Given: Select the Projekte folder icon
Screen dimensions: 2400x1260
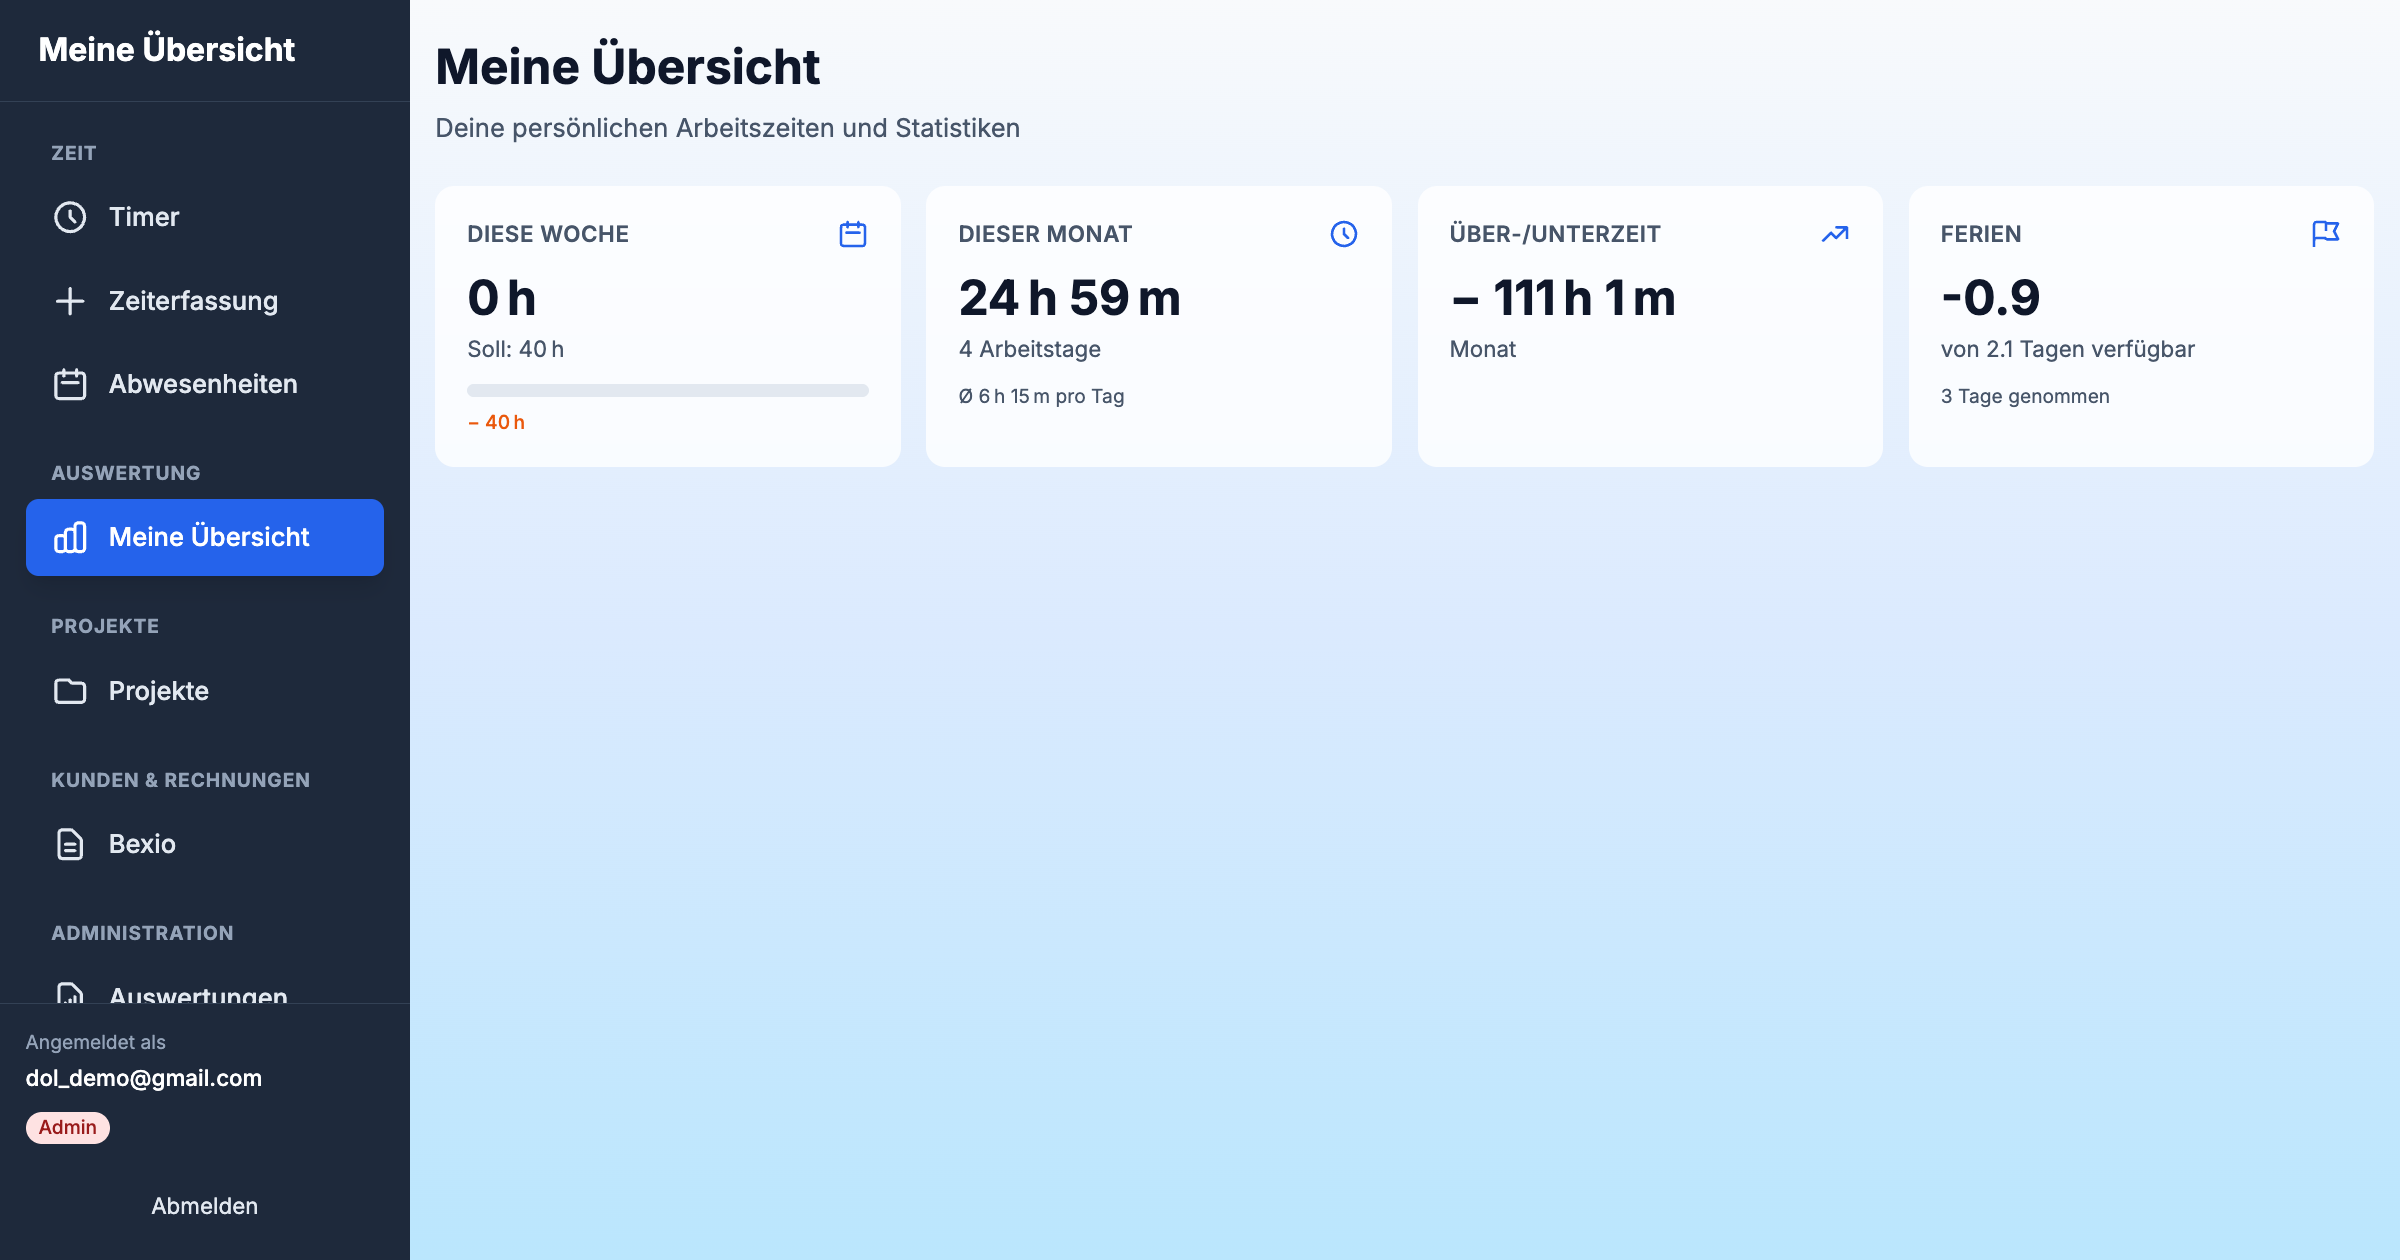Looking at the screenshot, I should tap(70, 690).
